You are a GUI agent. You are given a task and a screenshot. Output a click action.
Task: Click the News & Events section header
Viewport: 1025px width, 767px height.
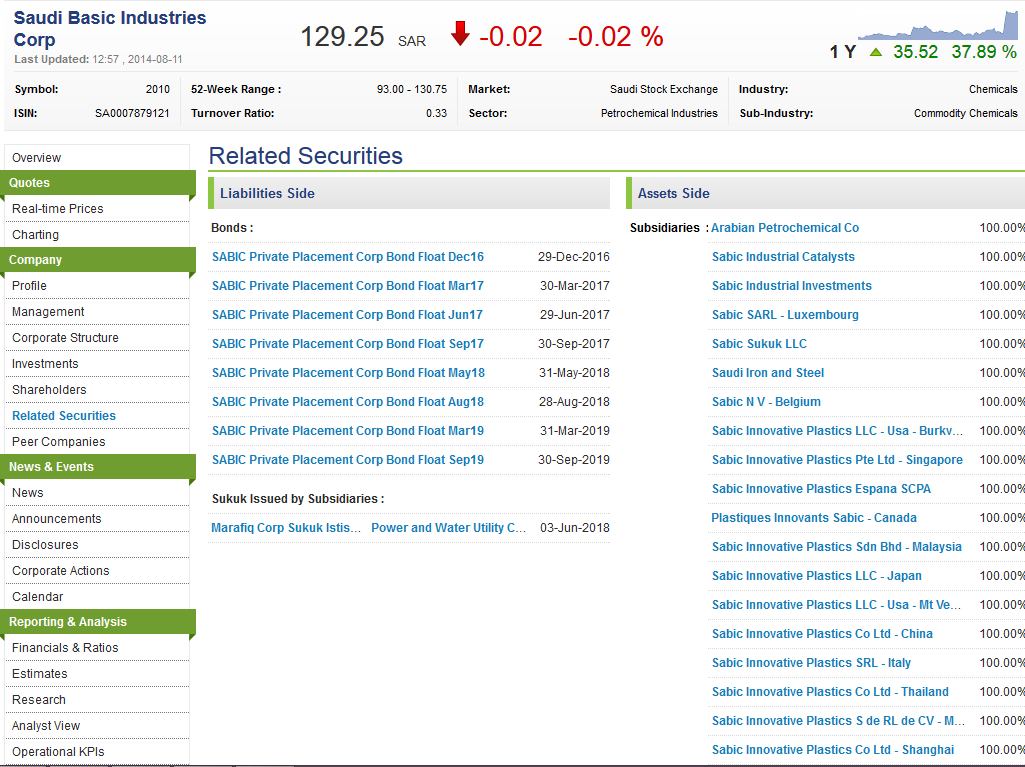tap(98, 467)
